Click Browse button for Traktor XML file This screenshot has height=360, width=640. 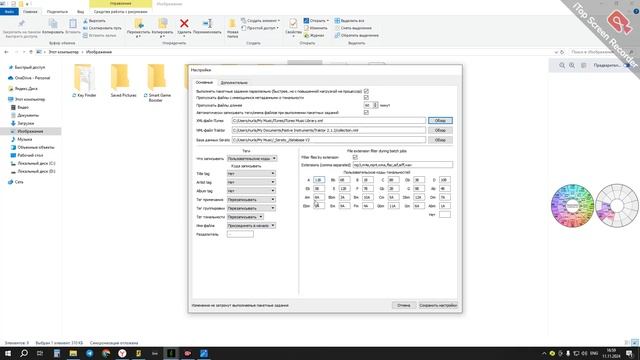click(440, 130)
